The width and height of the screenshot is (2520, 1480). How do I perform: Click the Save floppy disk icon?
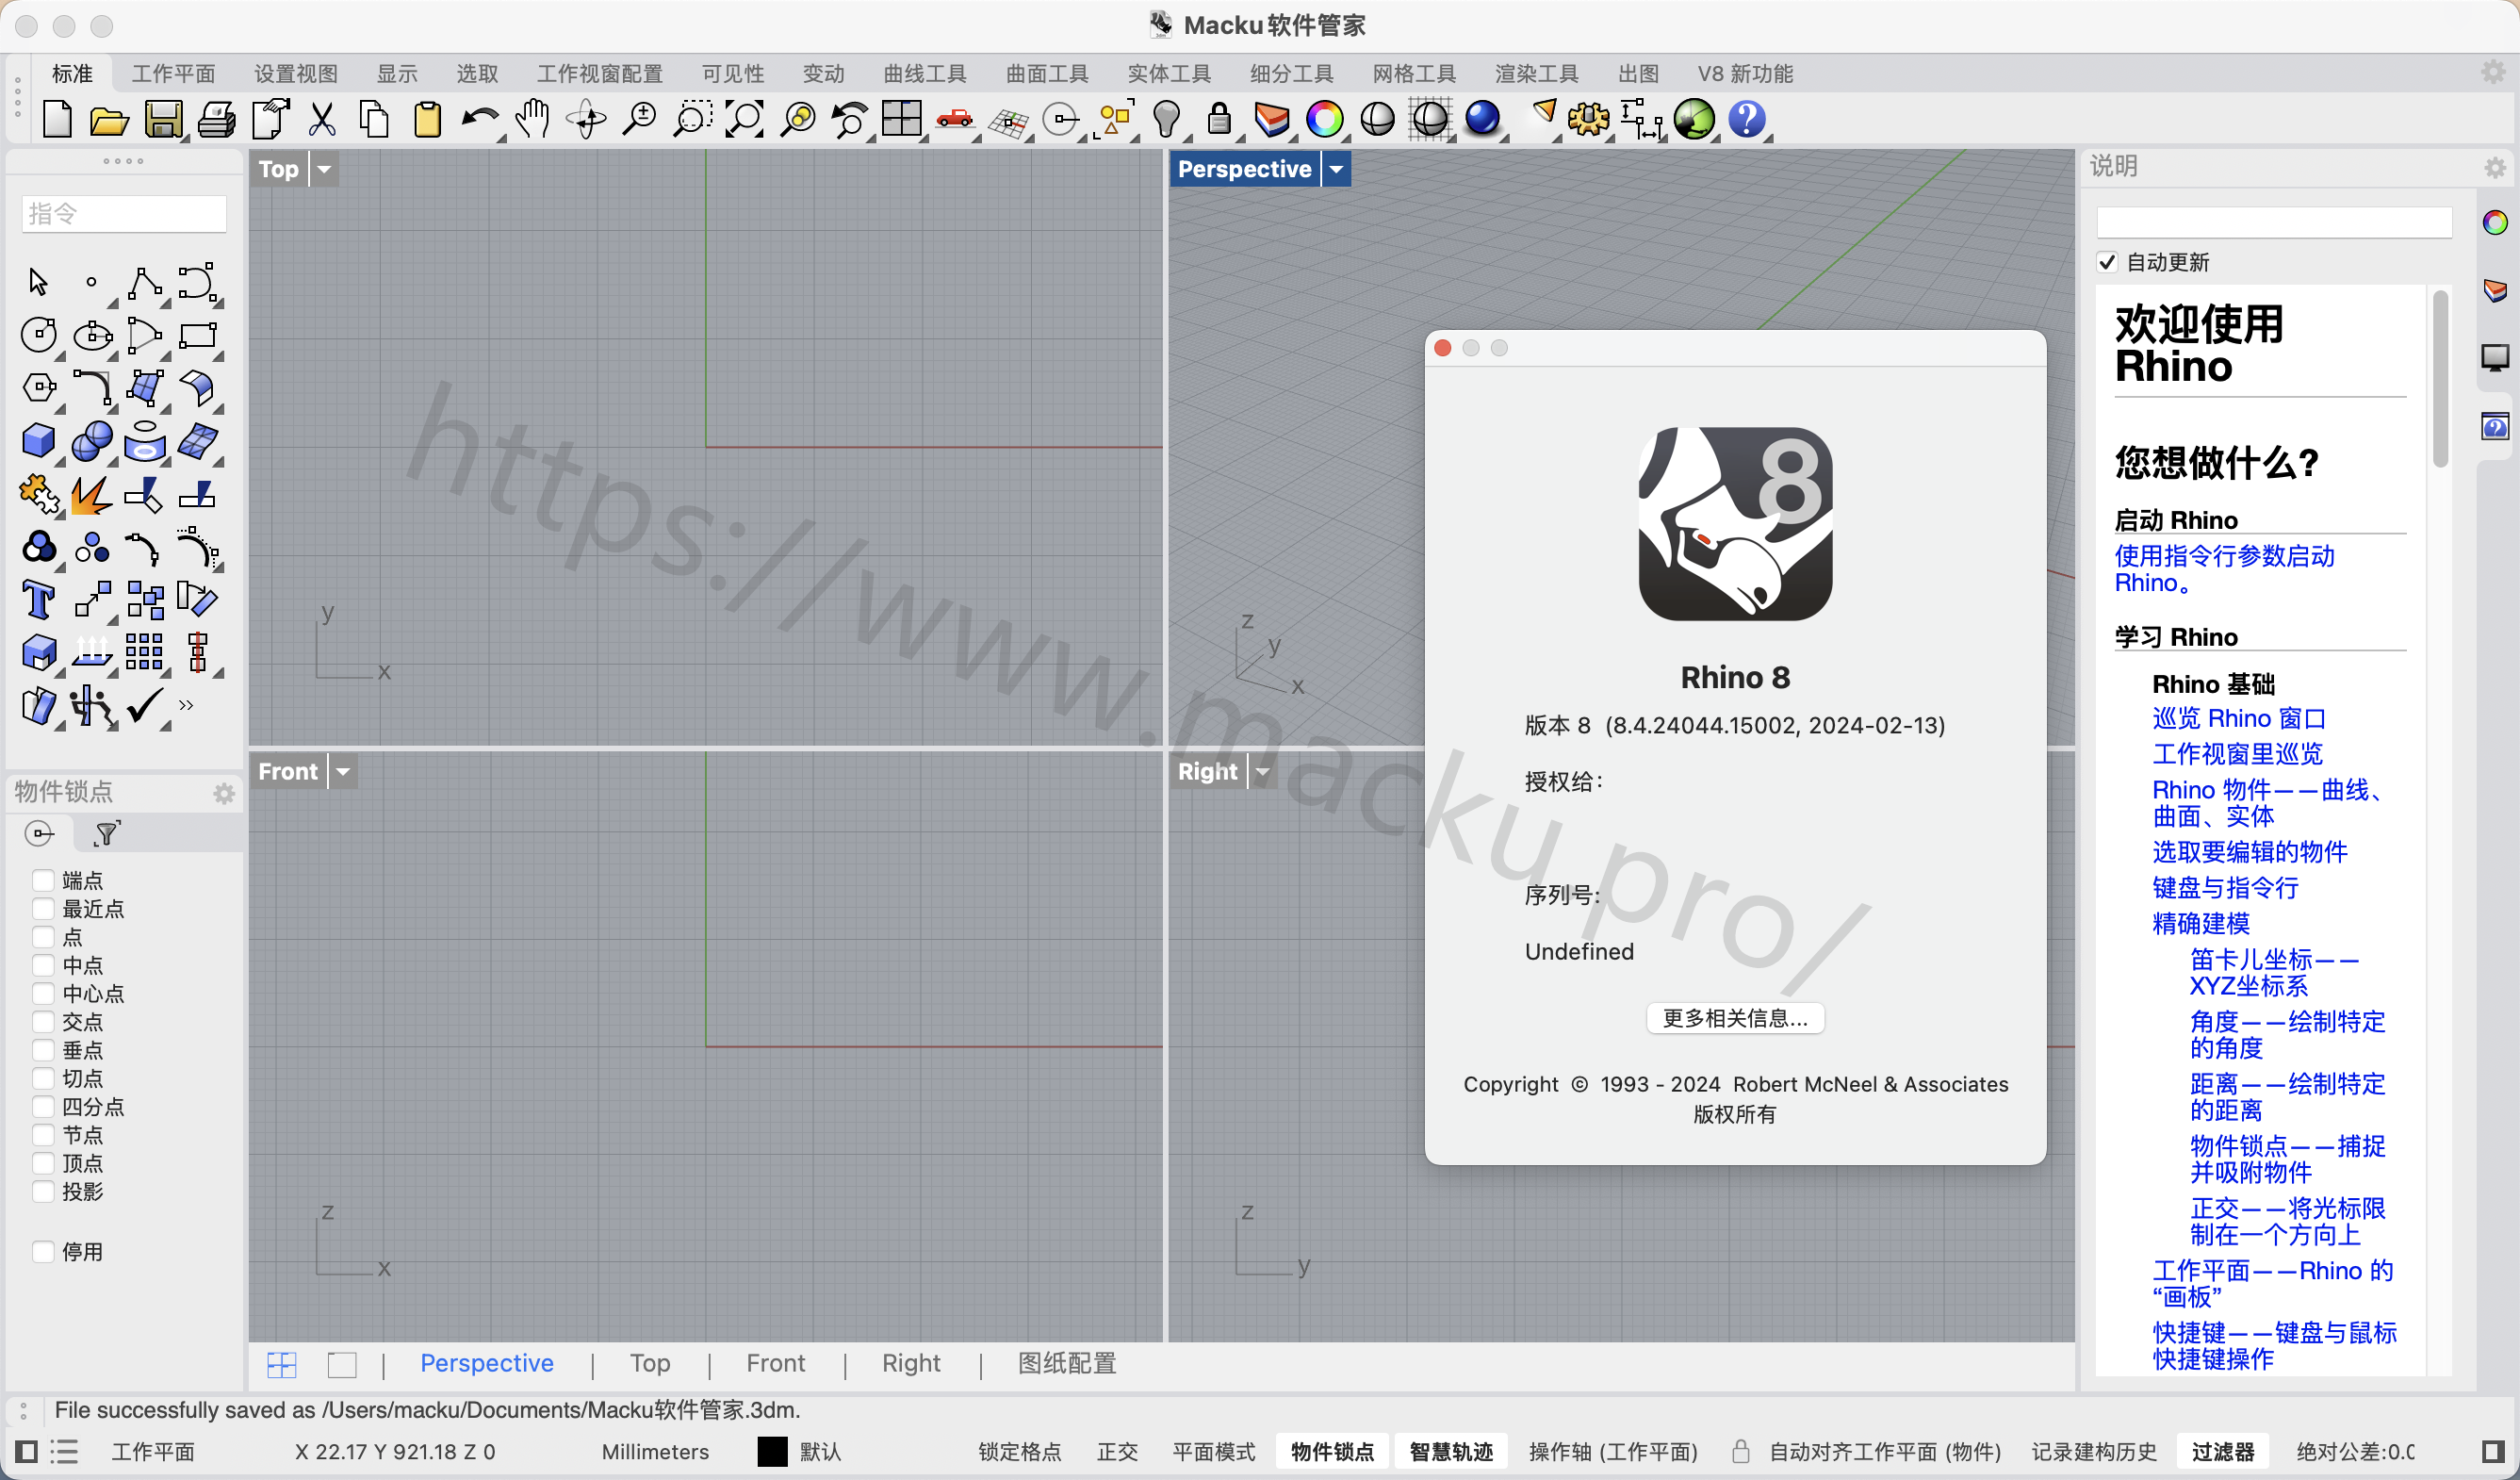(x=163, y=119)
